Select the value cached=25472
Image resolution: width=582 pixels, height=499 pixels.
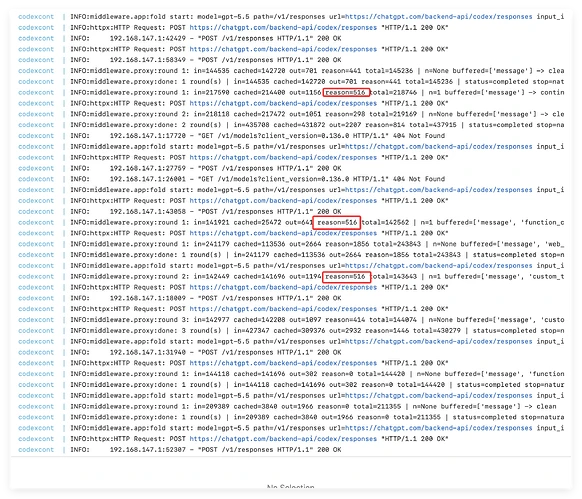(x=258, y=222)
